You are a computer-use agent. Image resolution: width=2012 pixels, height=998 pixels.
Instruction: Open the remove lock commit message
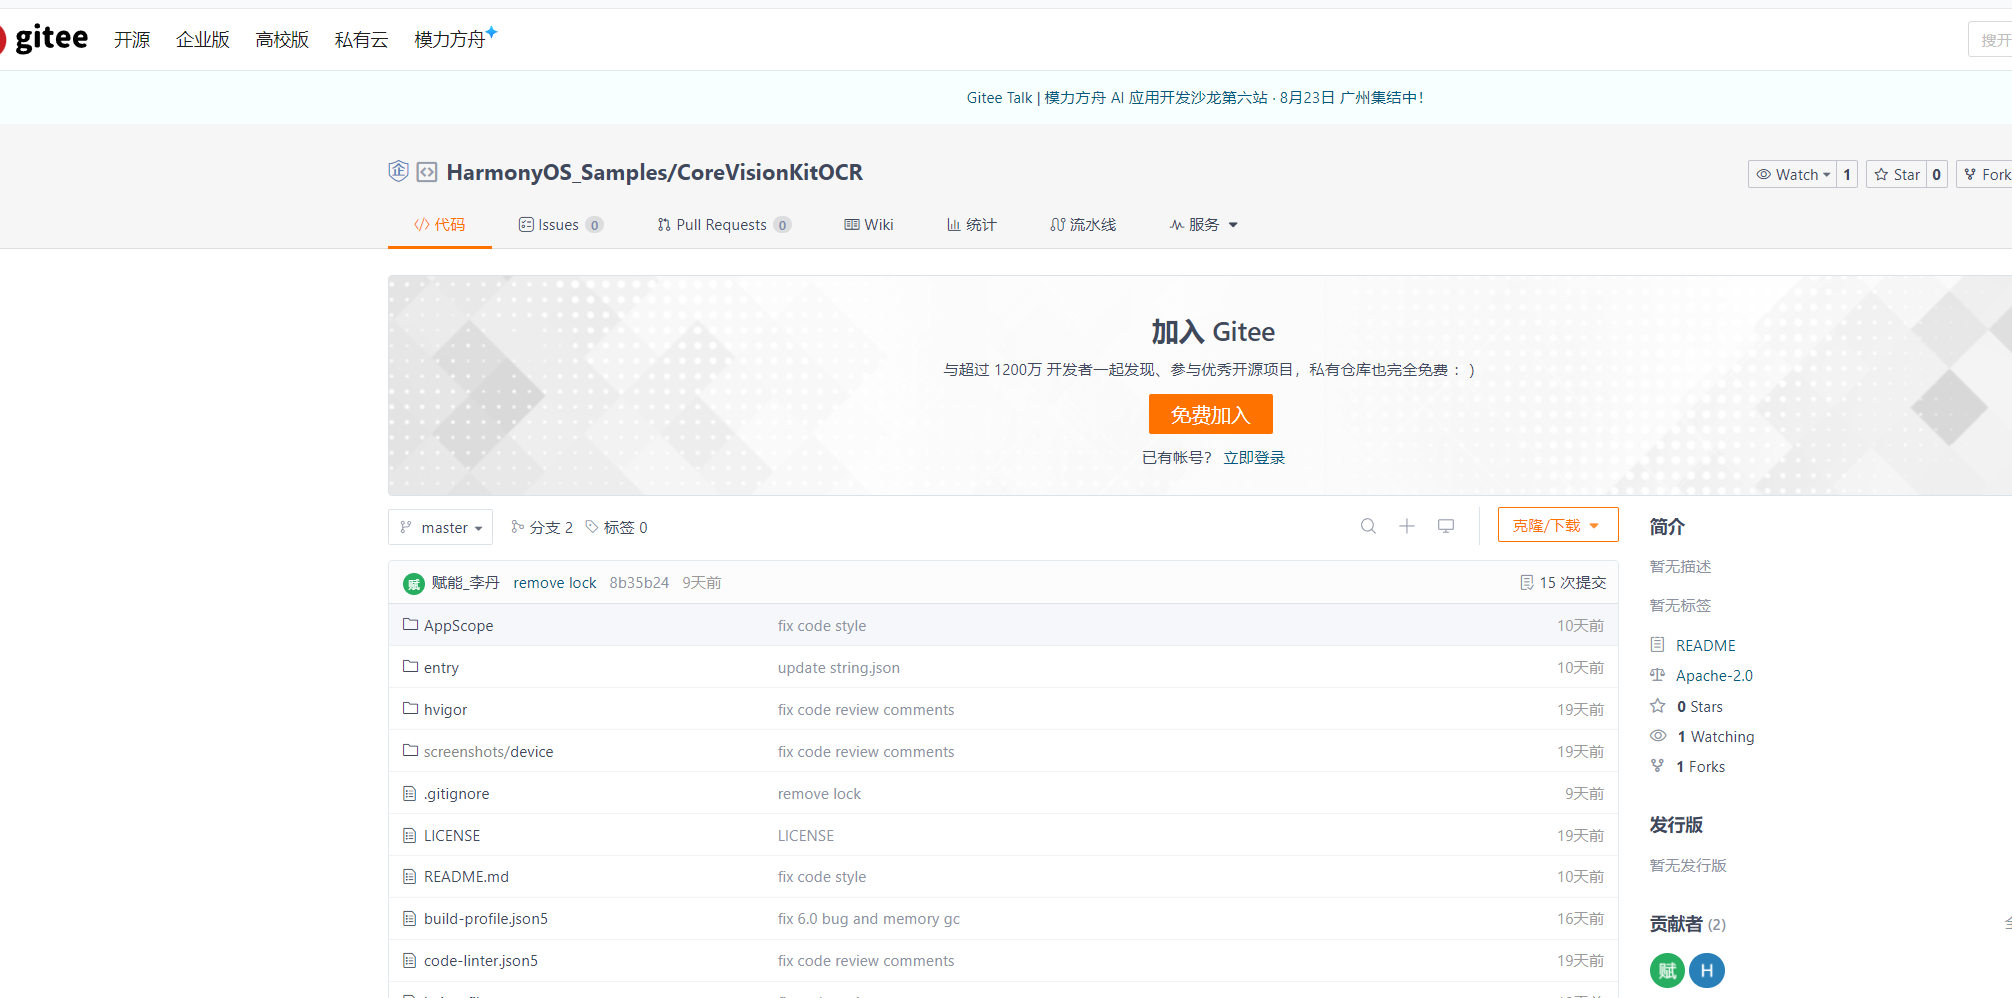pos(555,582)
